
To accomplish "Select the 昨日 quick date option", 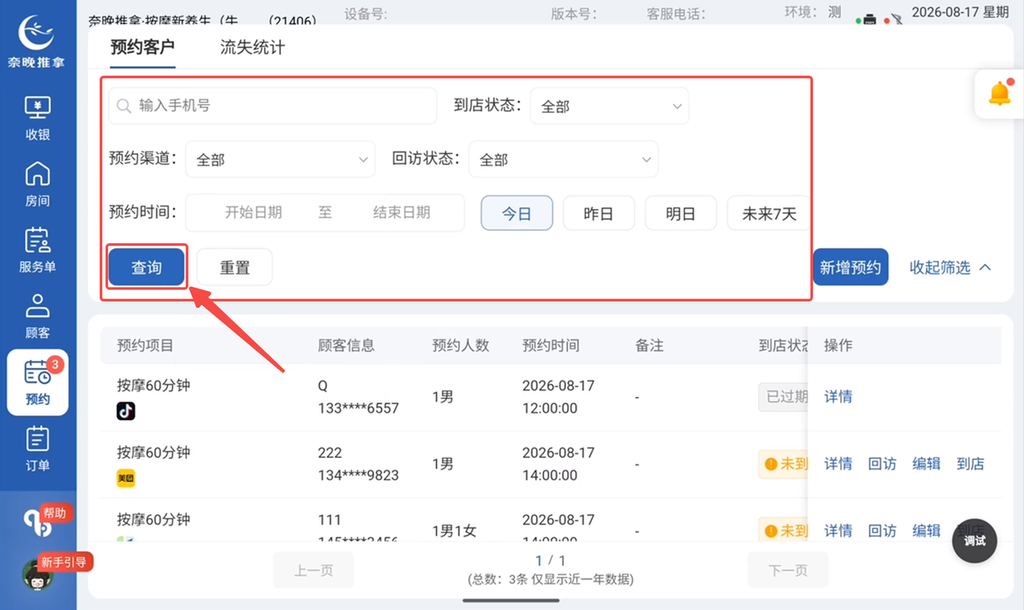I will [x=598, y=214].
